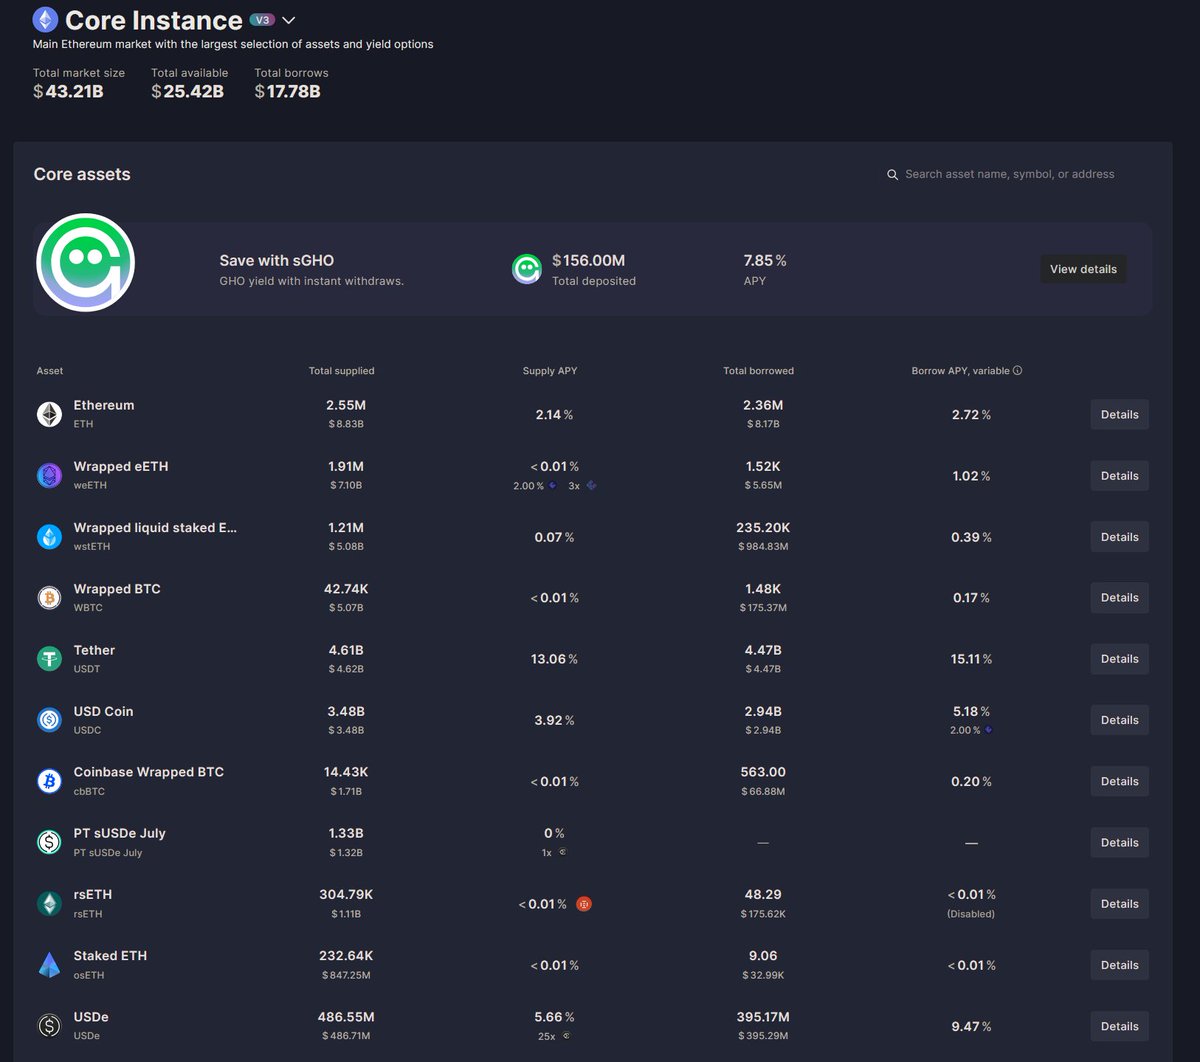Screen dimensions: 1200x1062
Task: Sort by Borrow APY, variable header
Action: pyautogui.click(x=960, y=371)
